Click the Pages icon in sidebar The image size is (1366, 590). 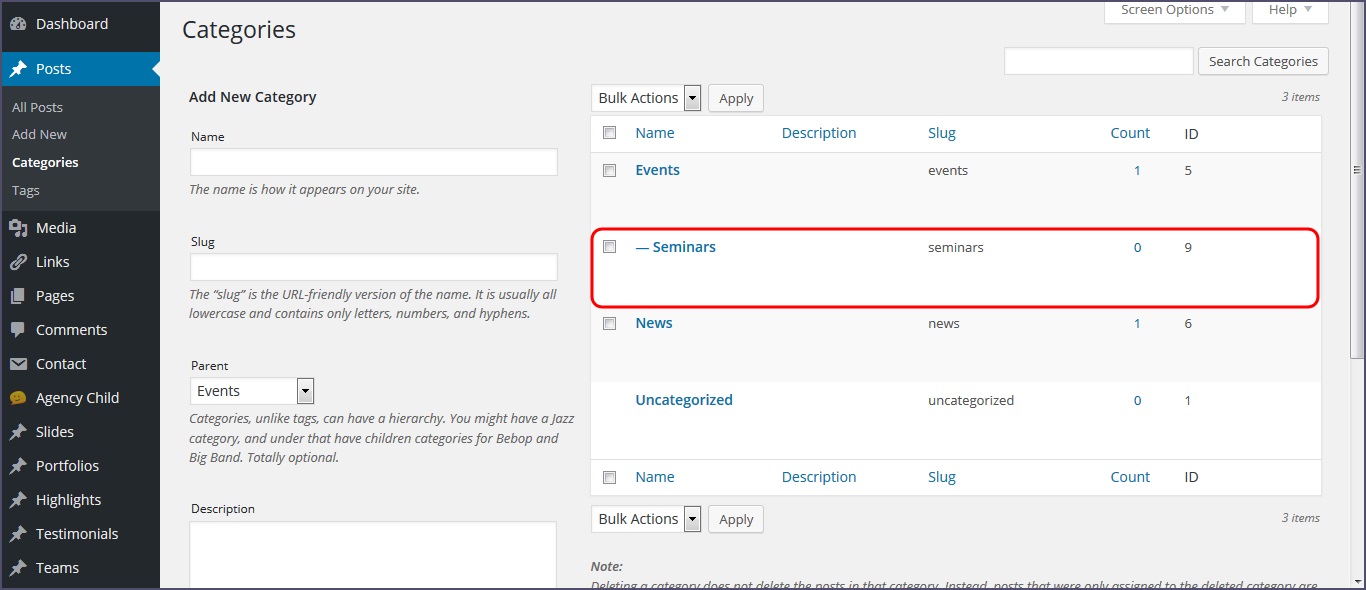pyautogui.click(x=18, y=296)
